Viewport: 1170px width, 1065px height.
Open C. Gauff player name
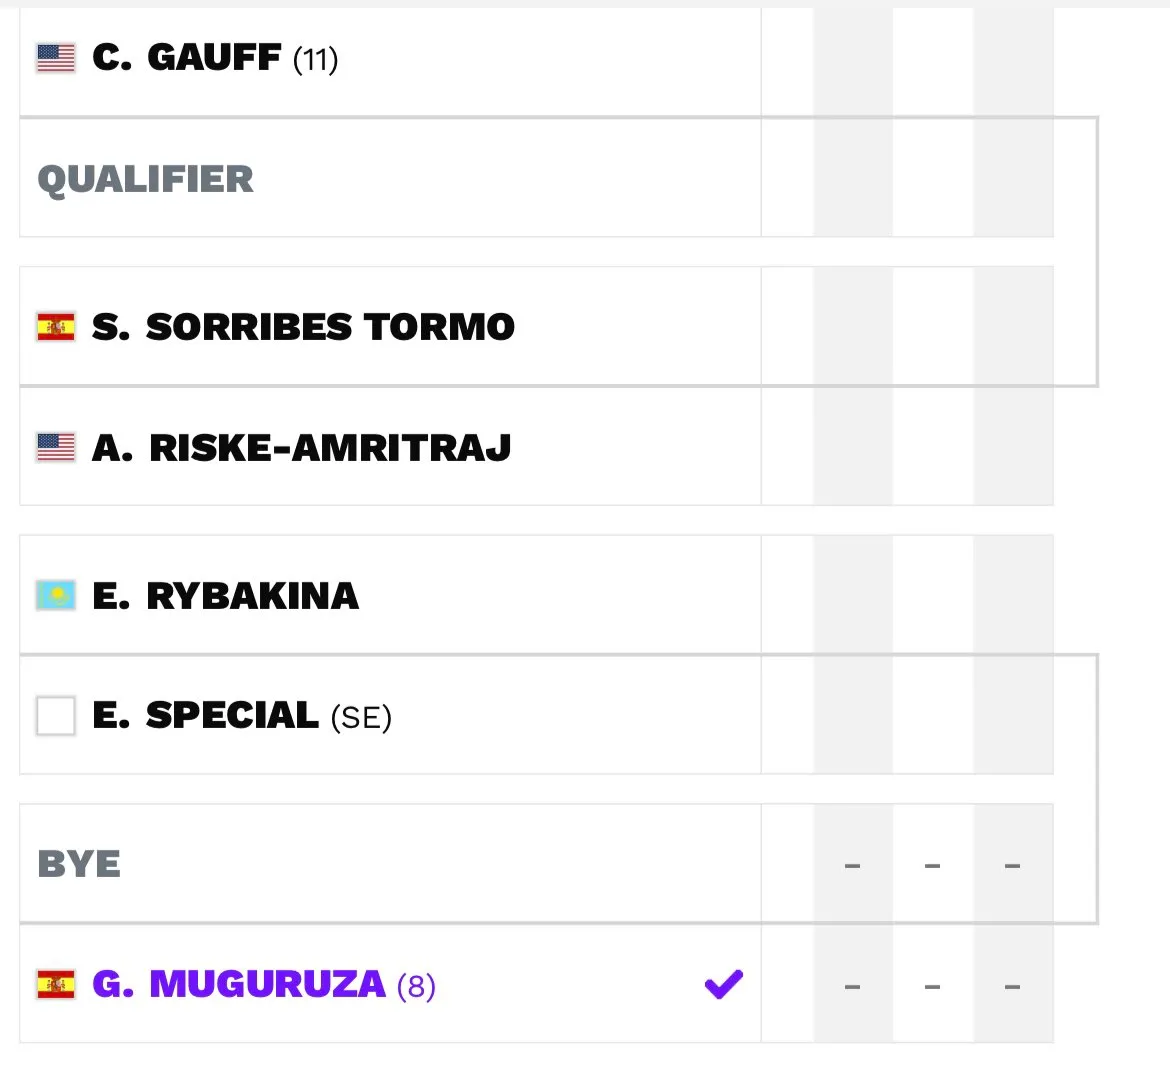(187, 57)
